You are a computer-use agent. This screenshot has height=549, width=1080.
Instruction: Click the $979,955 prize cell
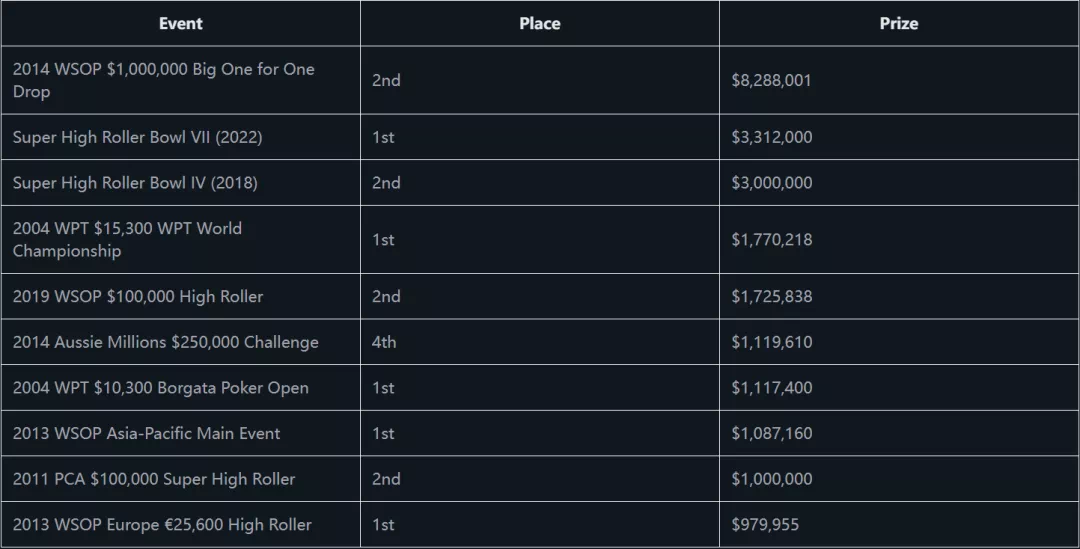pos(765,525)
